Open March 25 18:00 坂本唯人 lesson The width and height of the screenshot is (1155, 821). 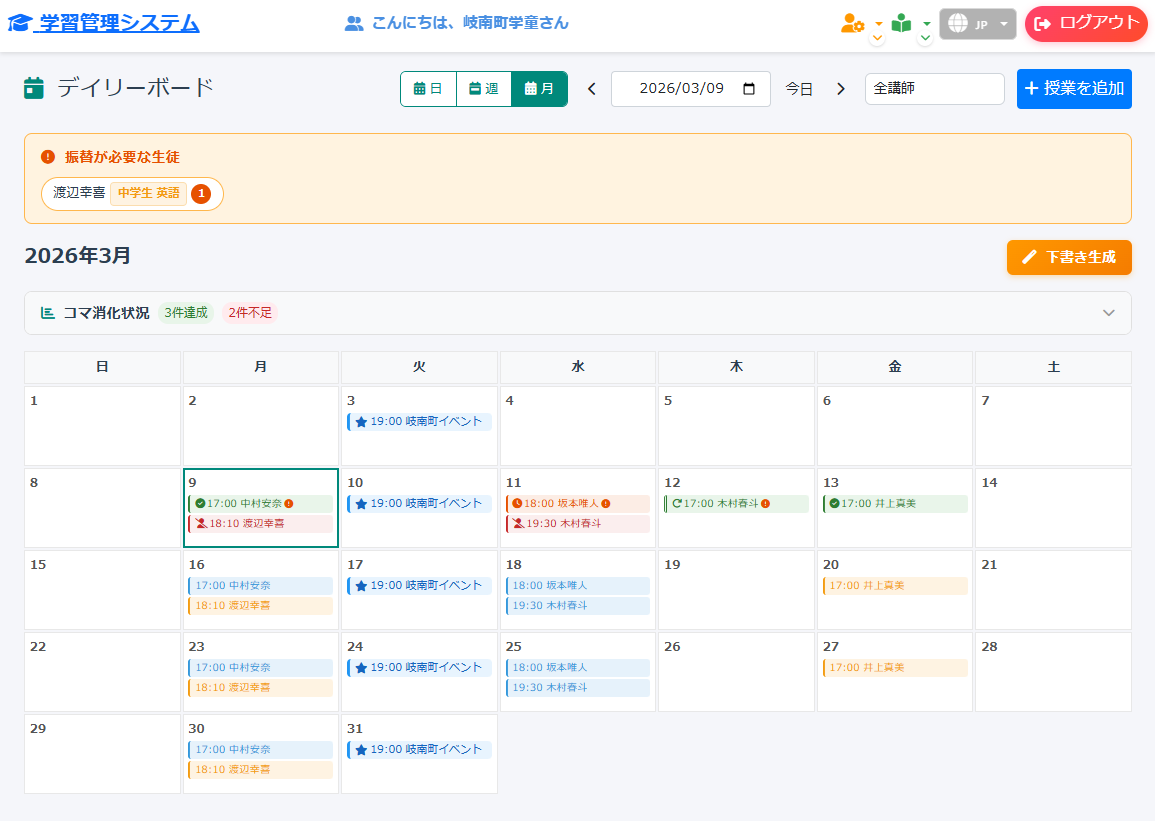click(x=578, y=667)
